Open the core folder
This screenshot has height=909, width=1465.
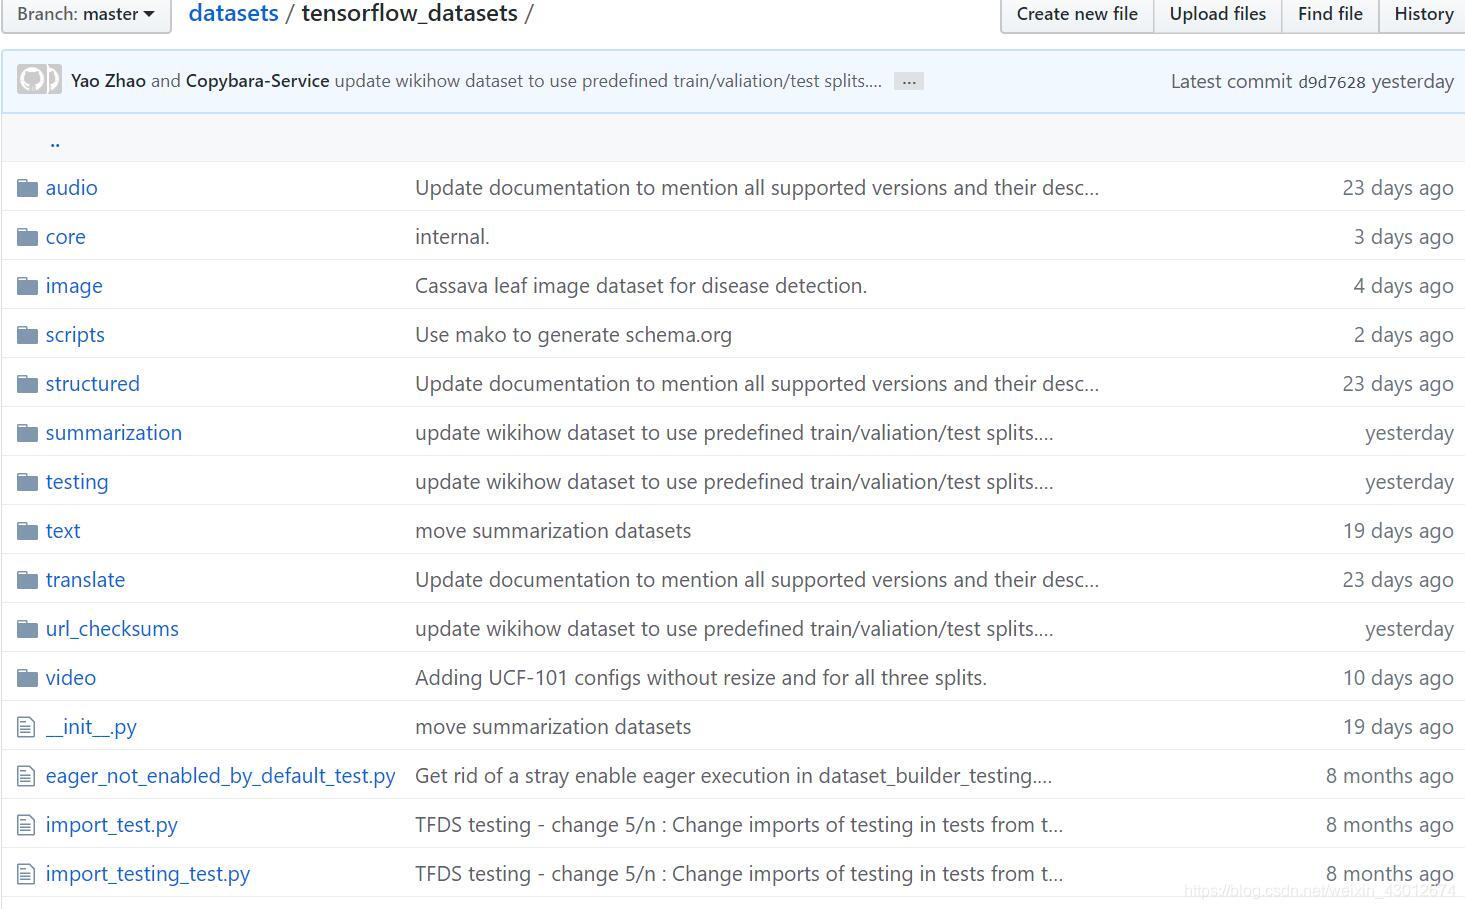click(65, 237)
